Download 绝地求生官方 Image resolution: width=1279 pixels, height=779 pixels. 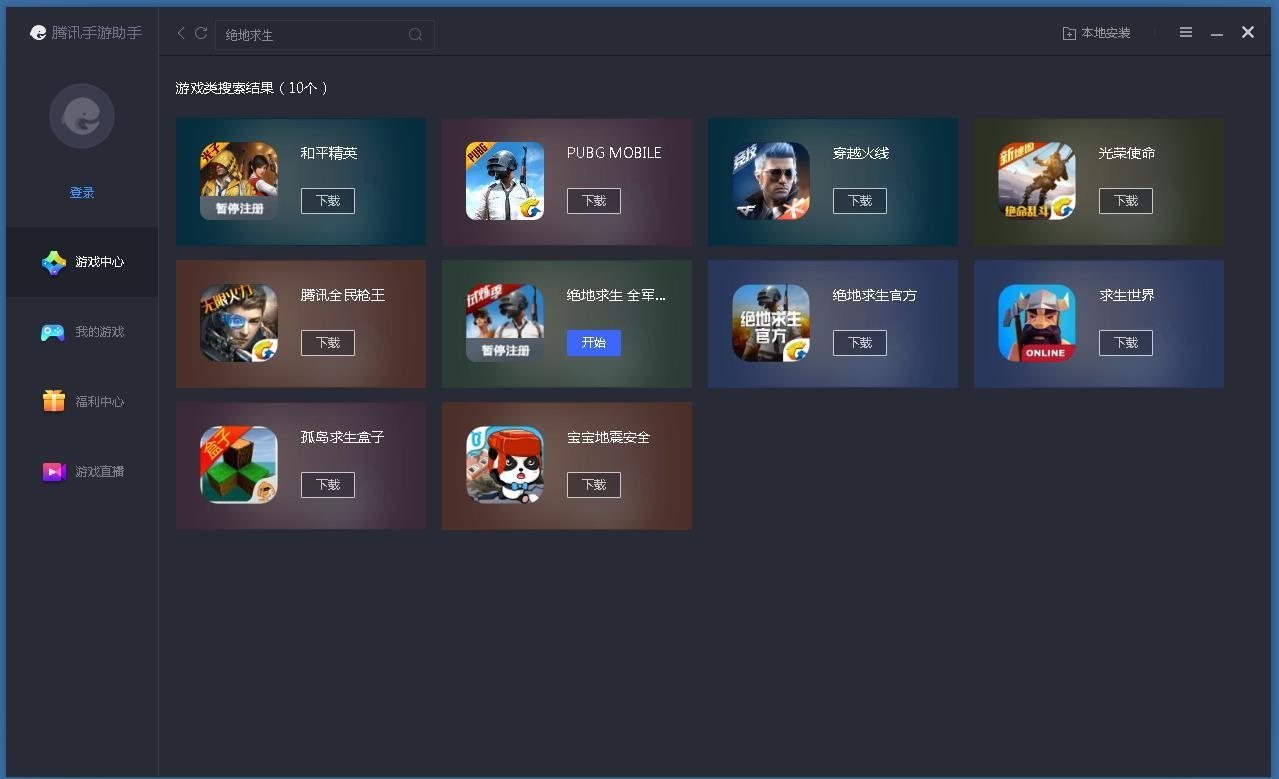point(860,343)
